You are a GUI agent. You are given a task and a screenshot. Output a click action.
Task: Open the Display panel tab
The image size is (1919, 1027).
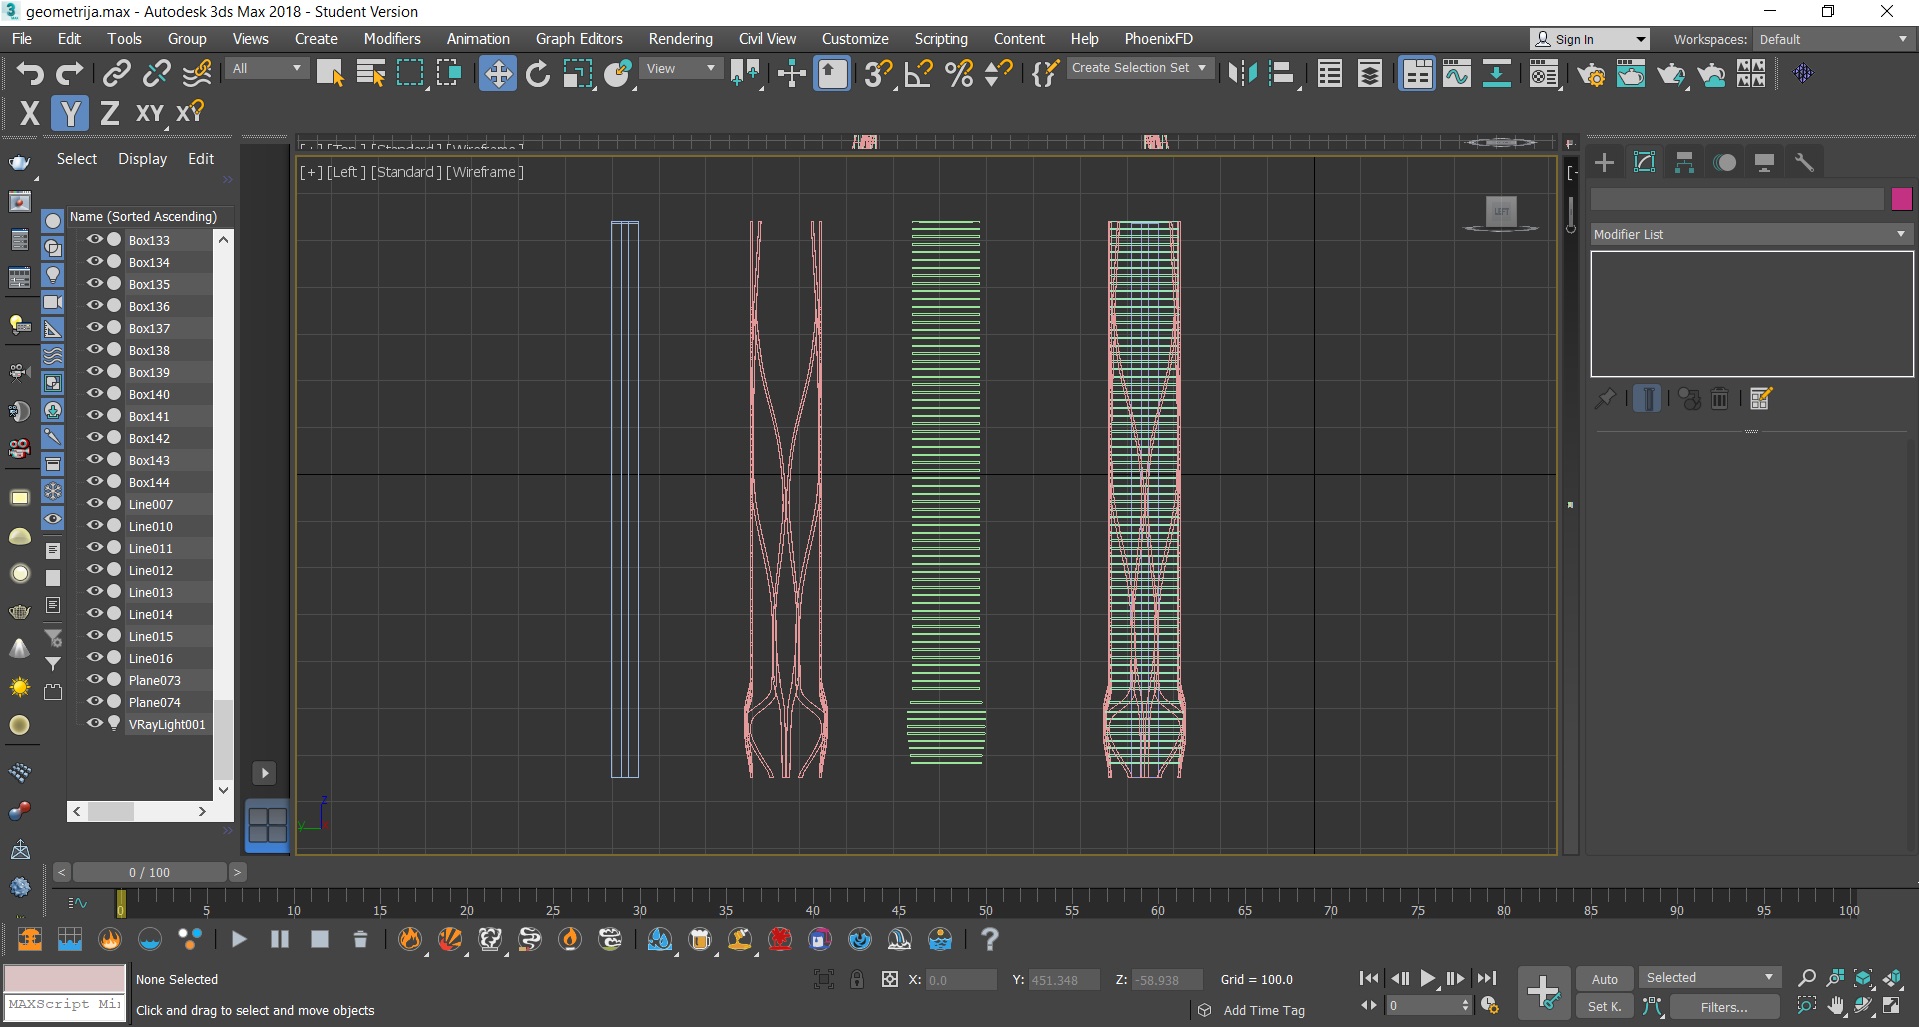(1765, 162)
